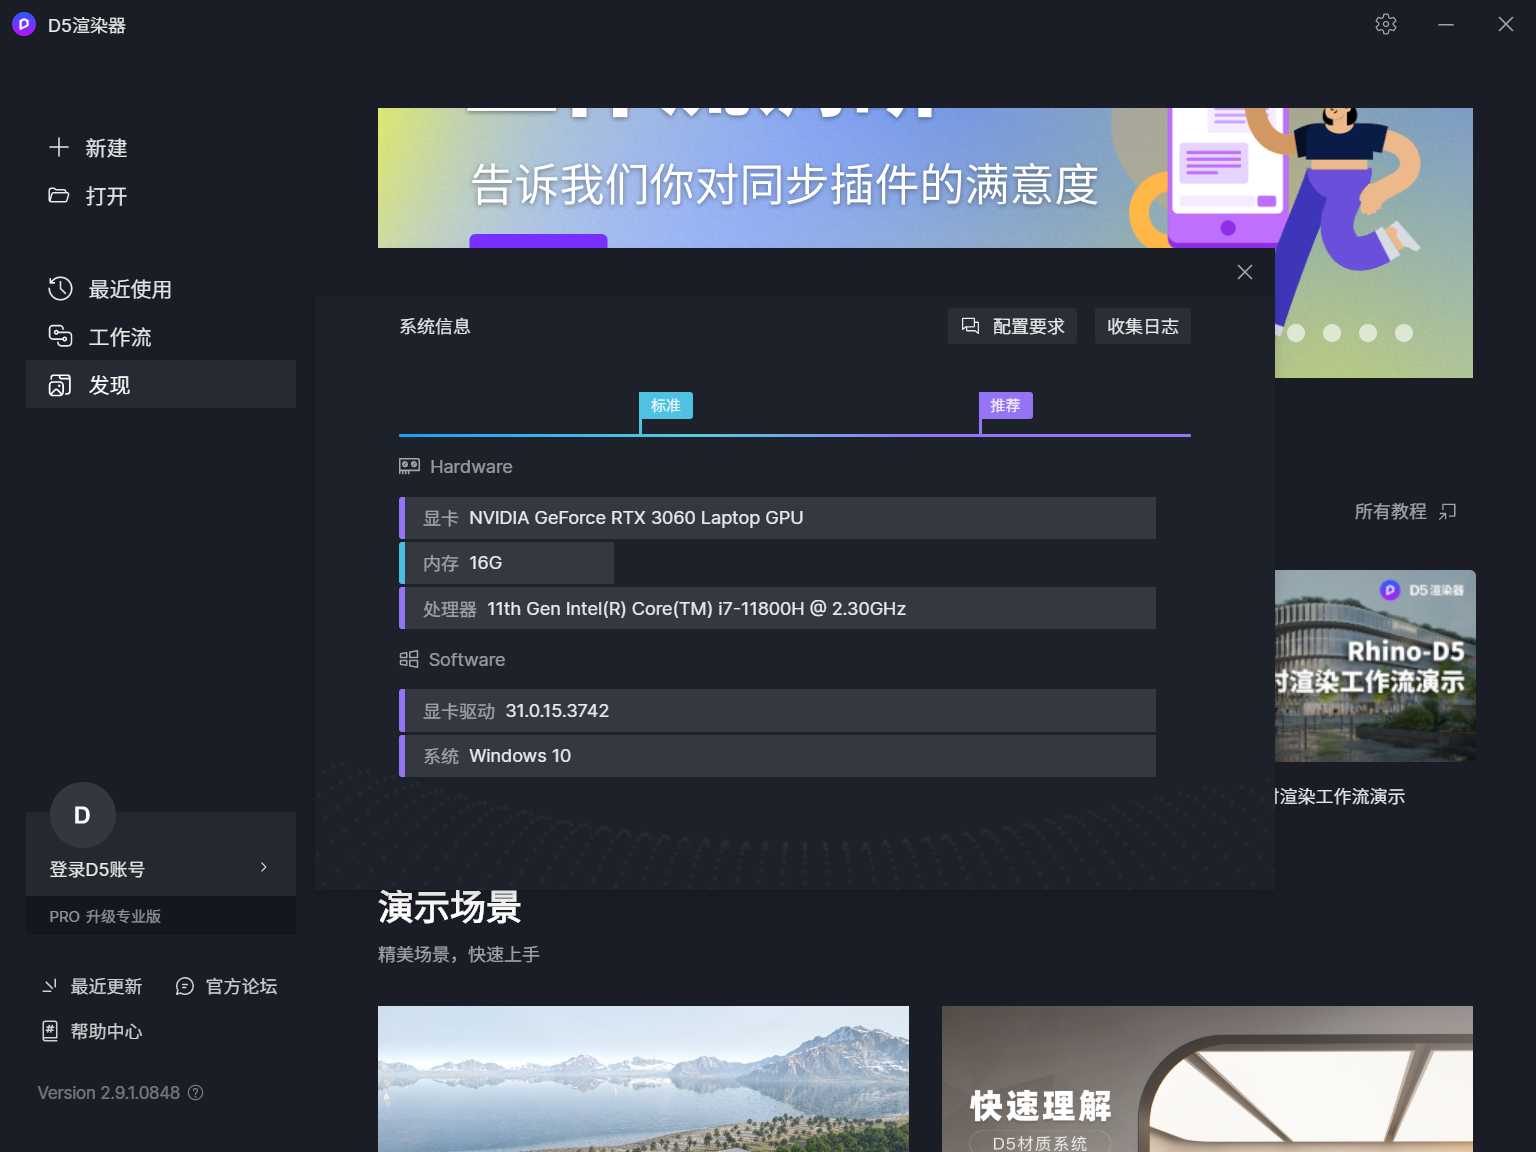The height and width of the screenshot is (1152, 1536).
Task: Click 系统信息 dialog title
Action: (x=435, y=326)
